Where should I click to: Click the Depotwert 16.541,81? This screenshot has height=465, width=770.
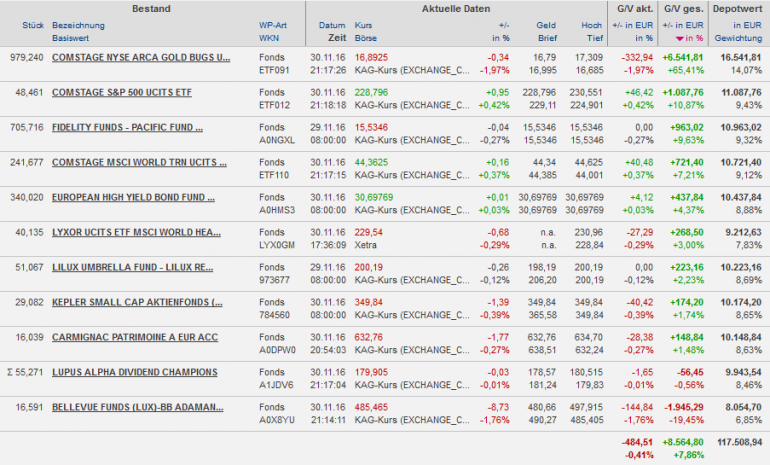point(741,57)
